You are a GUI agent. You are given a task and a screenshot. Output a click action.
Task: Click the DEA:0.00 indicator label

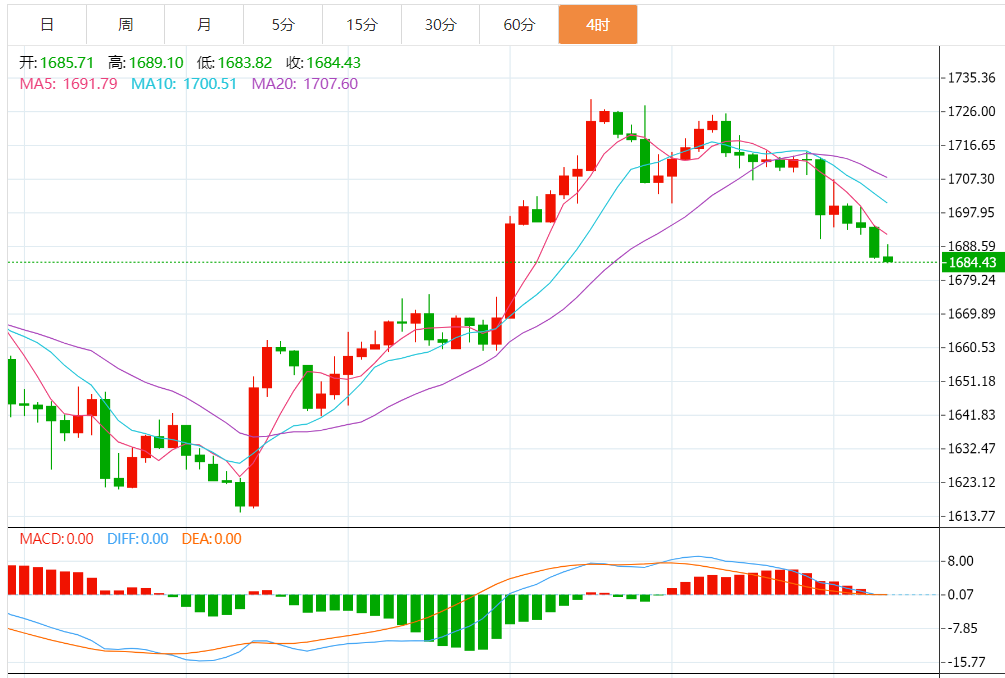tap(211, 538)
